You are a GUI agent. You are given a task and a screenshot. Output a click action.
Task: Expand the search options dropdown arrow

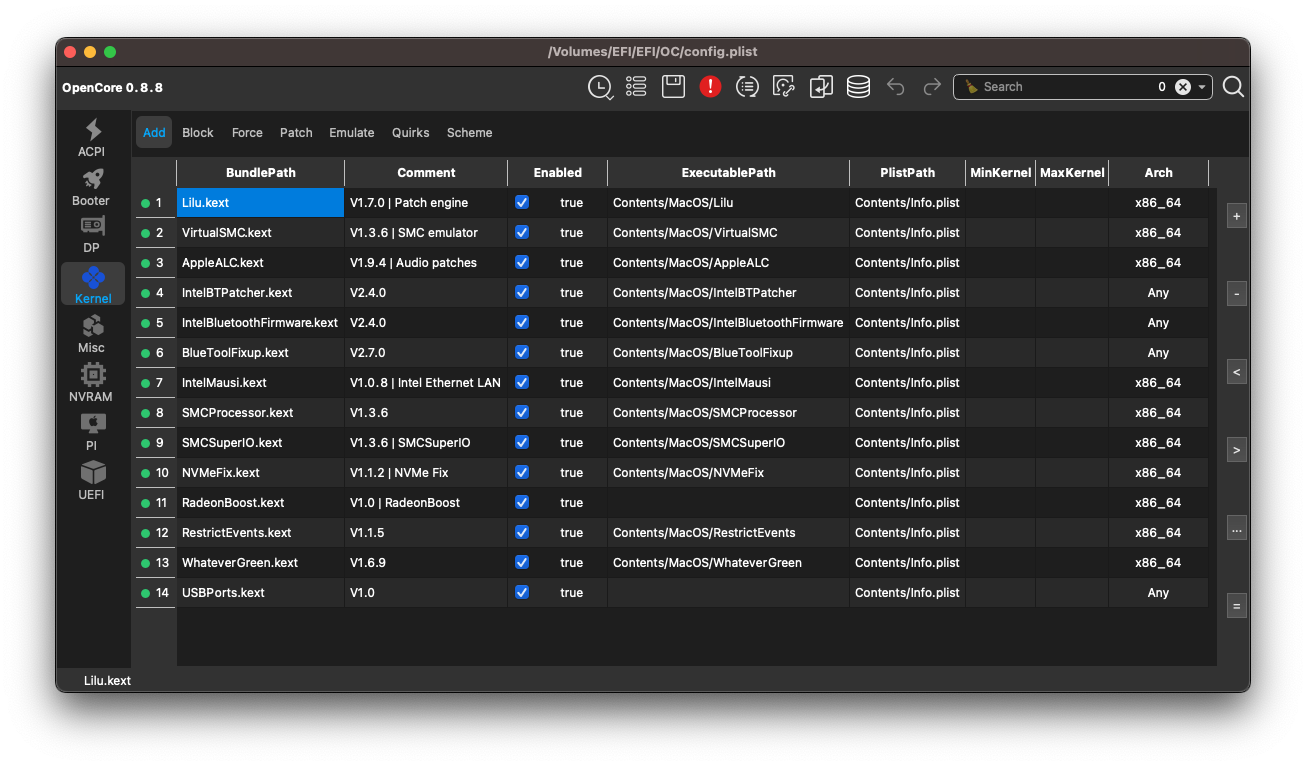1202,87
